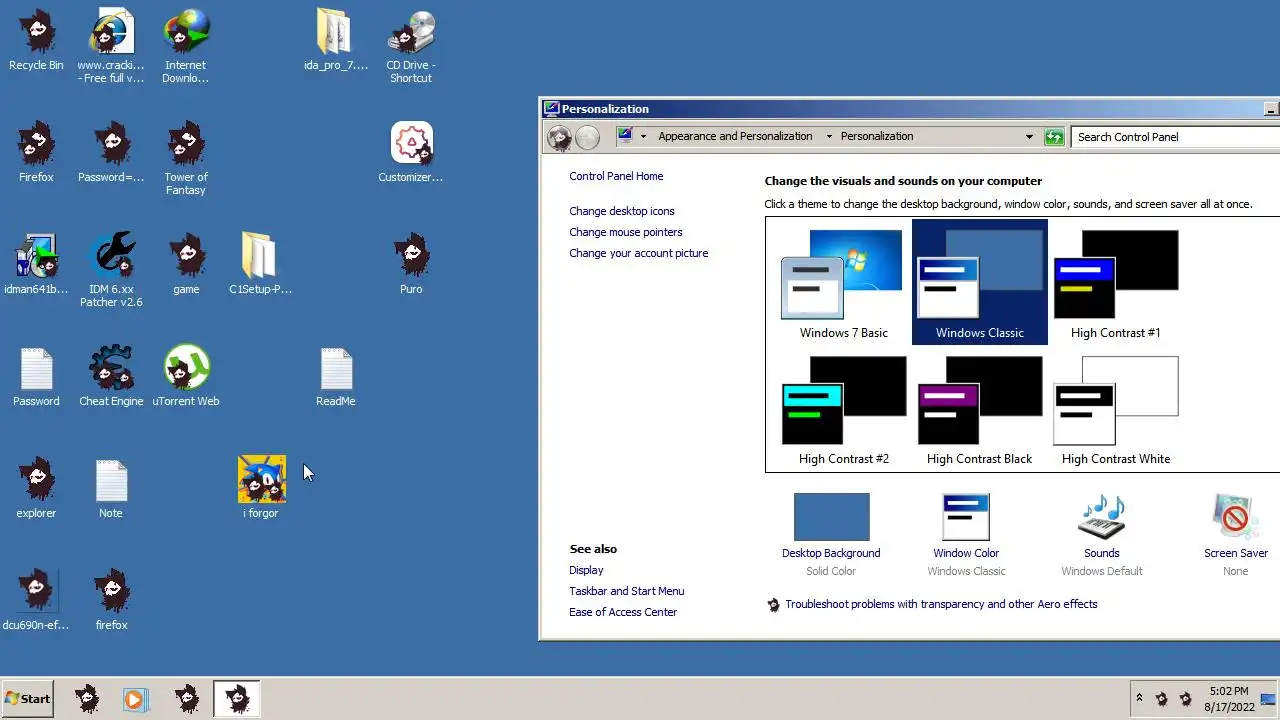Open the Tower of Fantasy icon
This screenshot has width=1280, height=720.
186,158
